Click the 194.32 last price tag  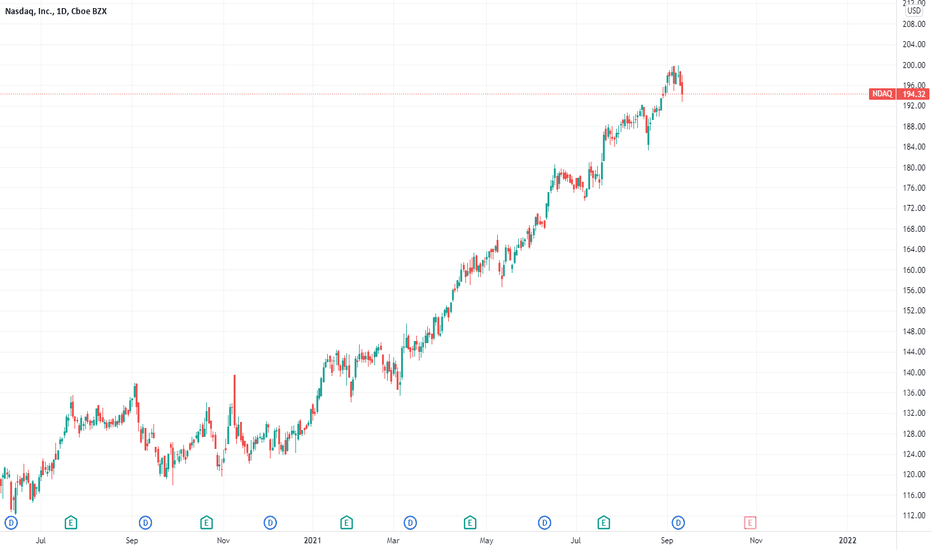914,94
